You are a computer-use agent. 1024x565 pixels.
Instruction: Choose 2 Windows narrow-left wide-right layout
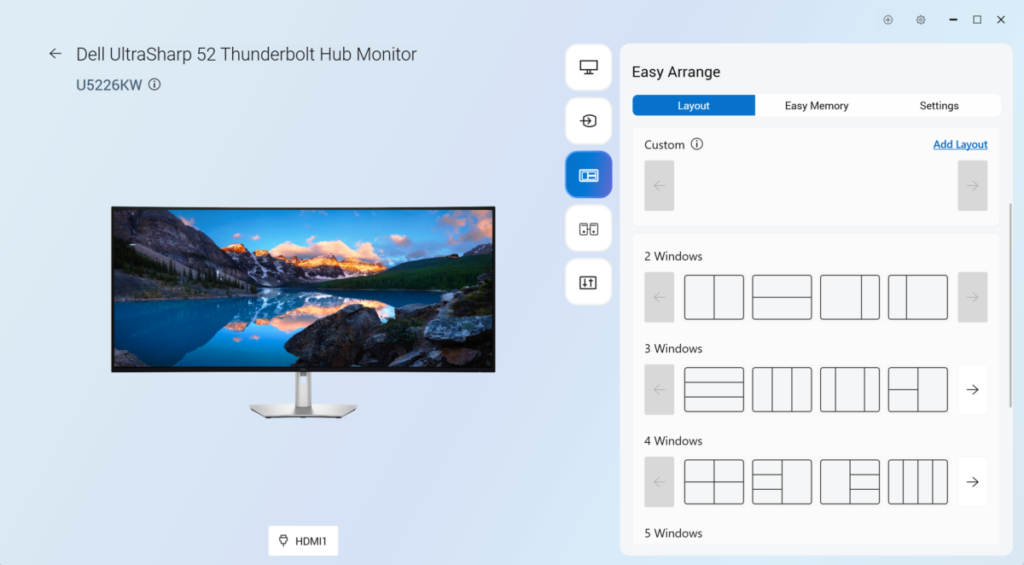tap(918, 297)
